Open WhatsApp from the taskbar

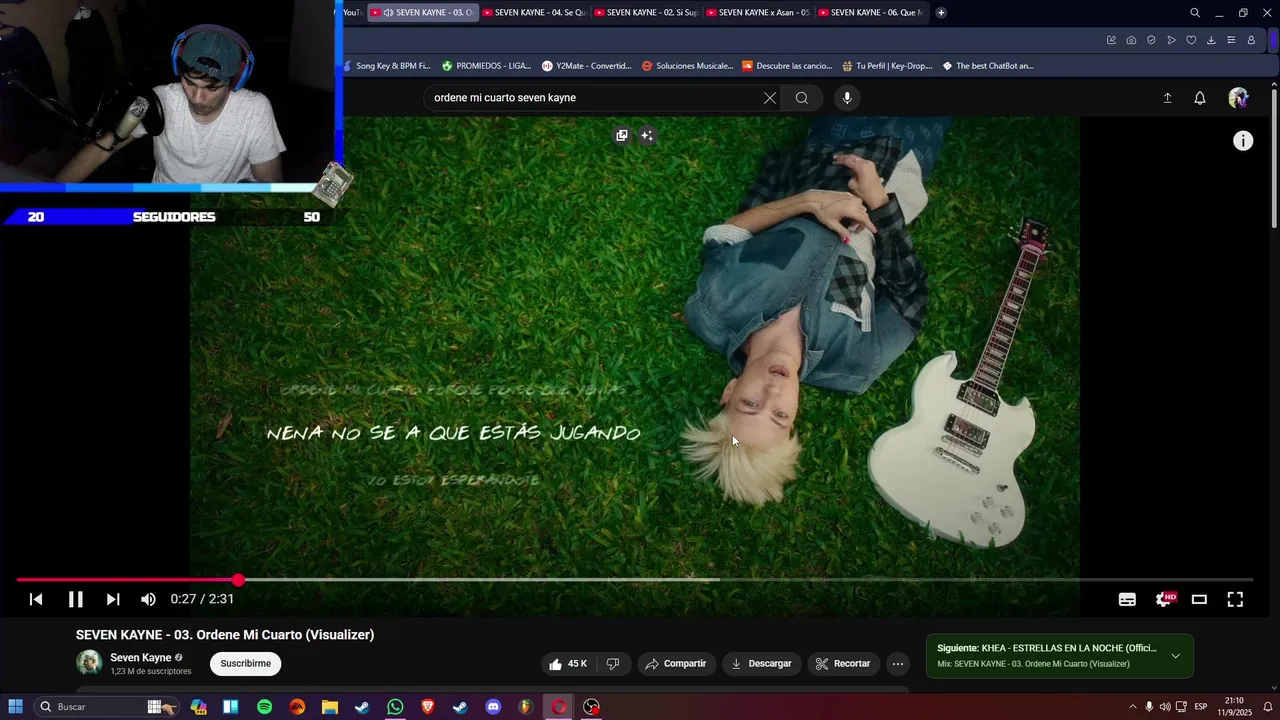click(395, 707)
